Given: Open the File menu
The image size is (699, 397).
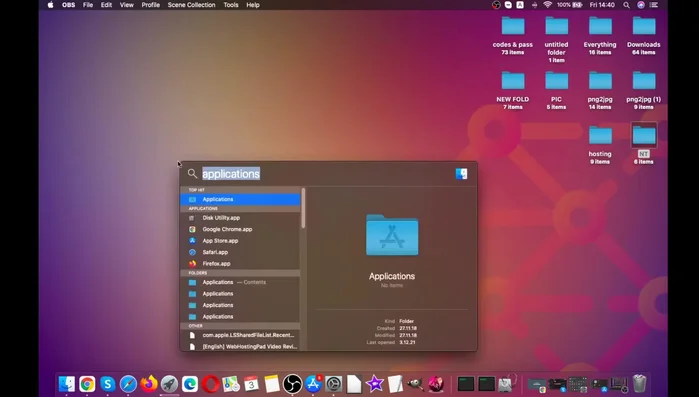Looking at the screenshot, I should click(88, 5).
